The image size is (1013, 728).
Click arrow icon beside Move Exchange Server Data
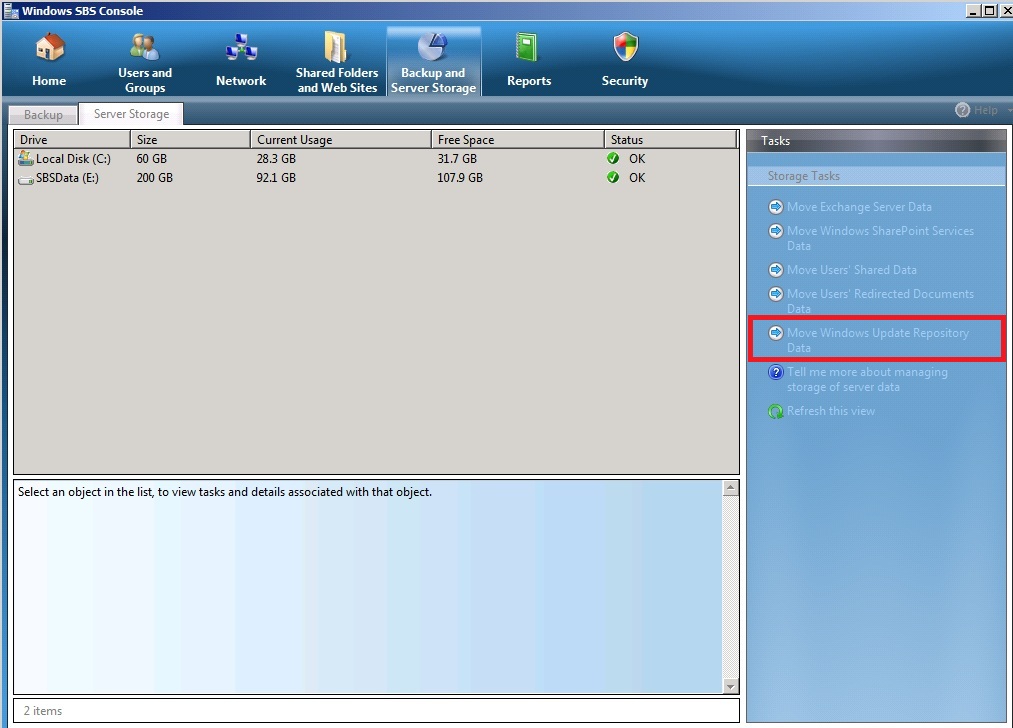point(775,207)
